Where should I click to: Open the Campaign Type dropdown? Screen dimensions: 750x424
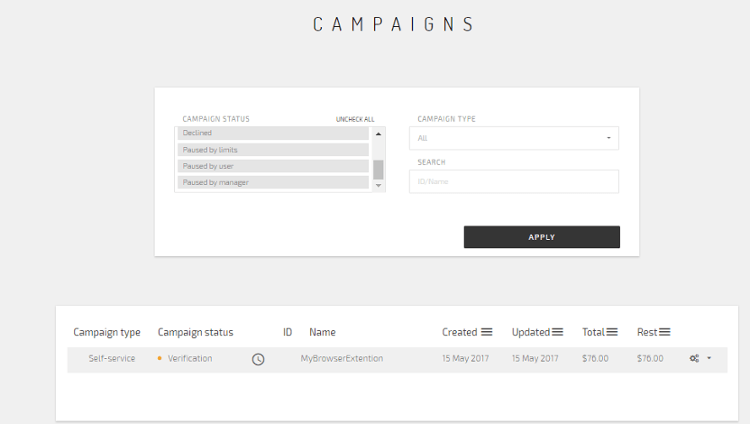pos(514,138)
